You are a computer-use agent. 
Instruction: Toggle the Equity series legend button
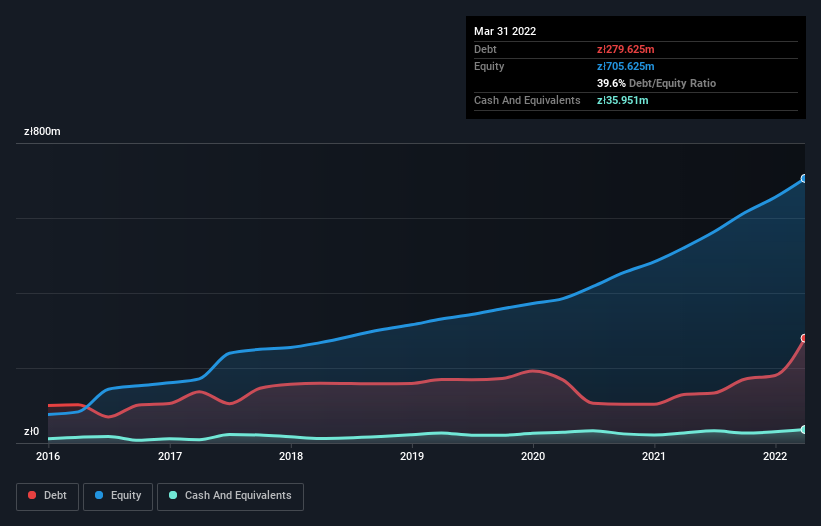[118, 496]
